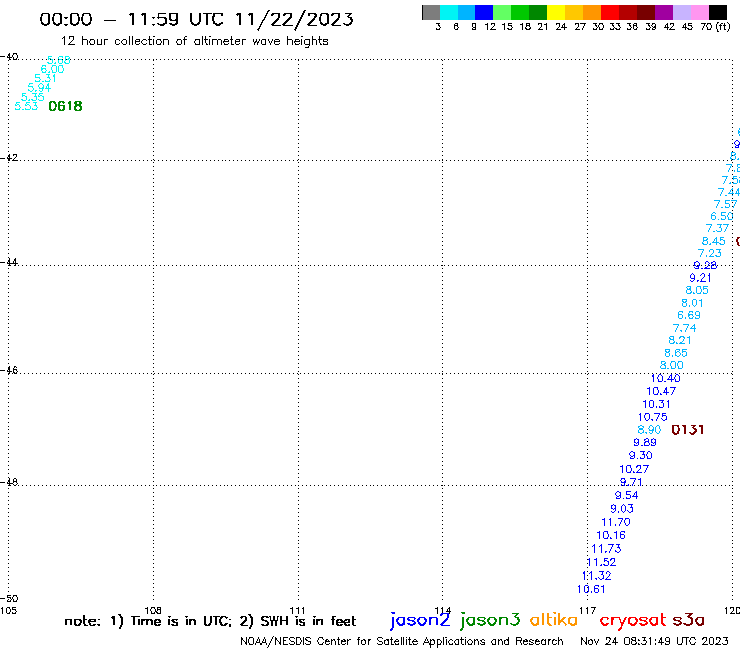Viewport: 740px width, 650px height.
Task: Click the 7.23 wave height value
Action: [x=710, y=253]
